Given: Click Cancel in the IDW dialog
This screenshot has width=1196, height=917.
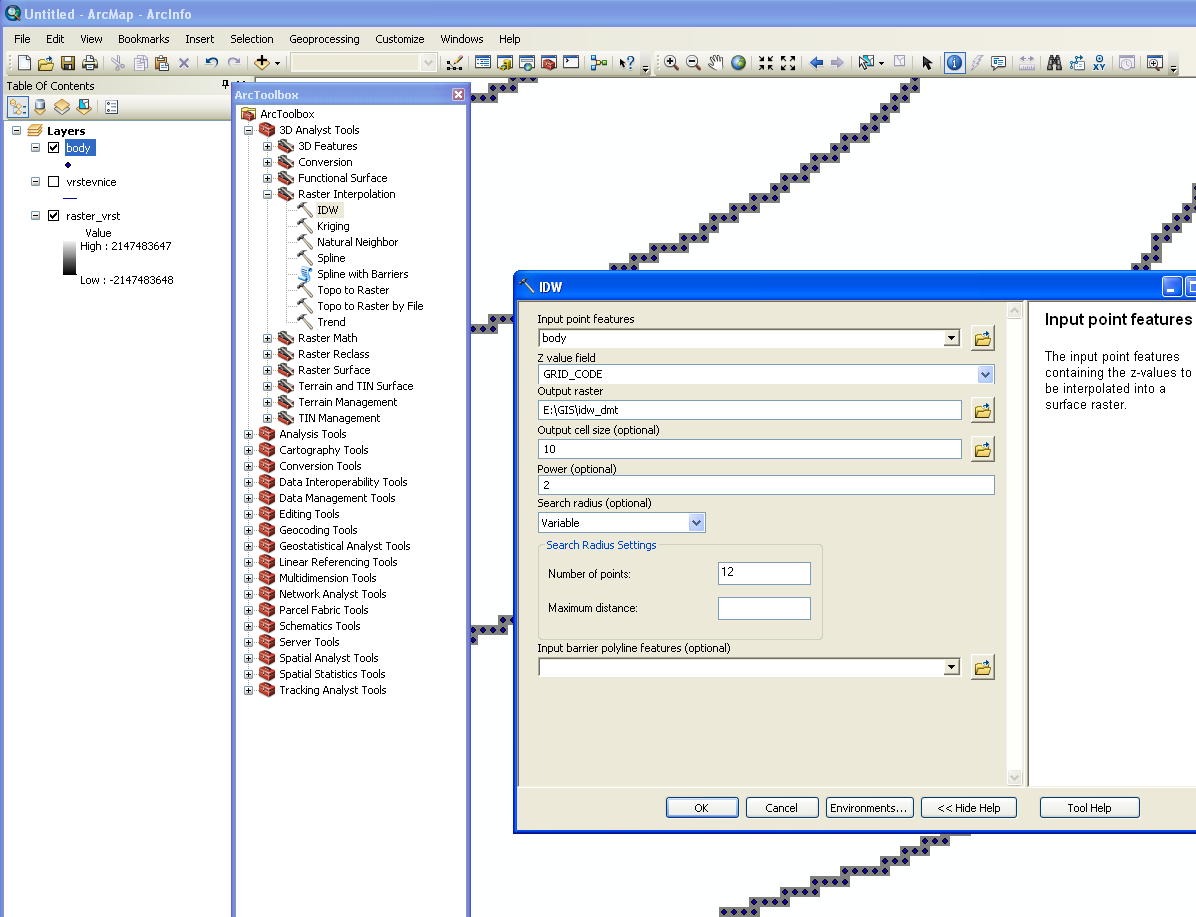Looking at the screenshot, I should pos(782,808).
